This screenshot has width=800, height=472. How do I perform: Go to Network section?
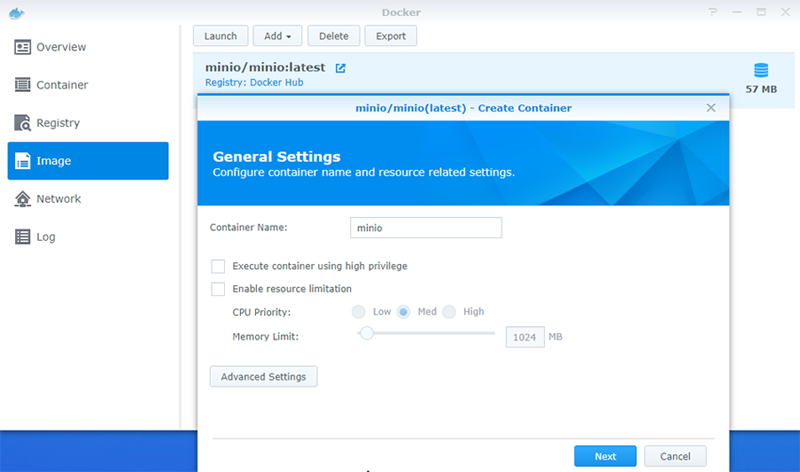[x=88, y=198]
